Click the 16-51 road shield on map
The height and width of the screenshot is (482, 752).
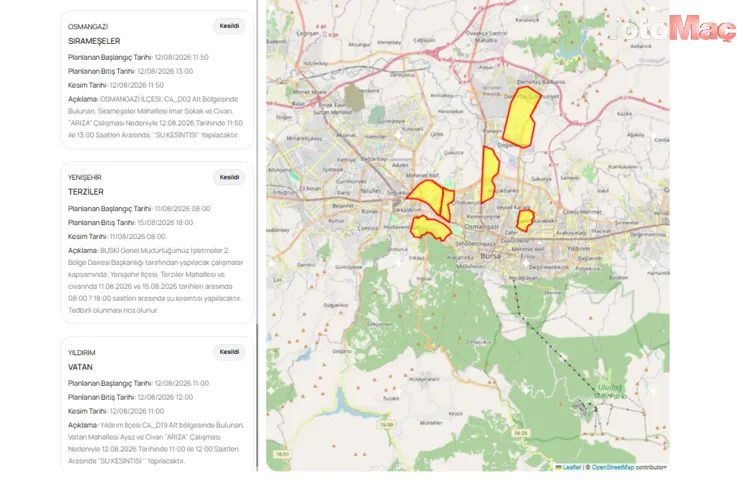282,453
